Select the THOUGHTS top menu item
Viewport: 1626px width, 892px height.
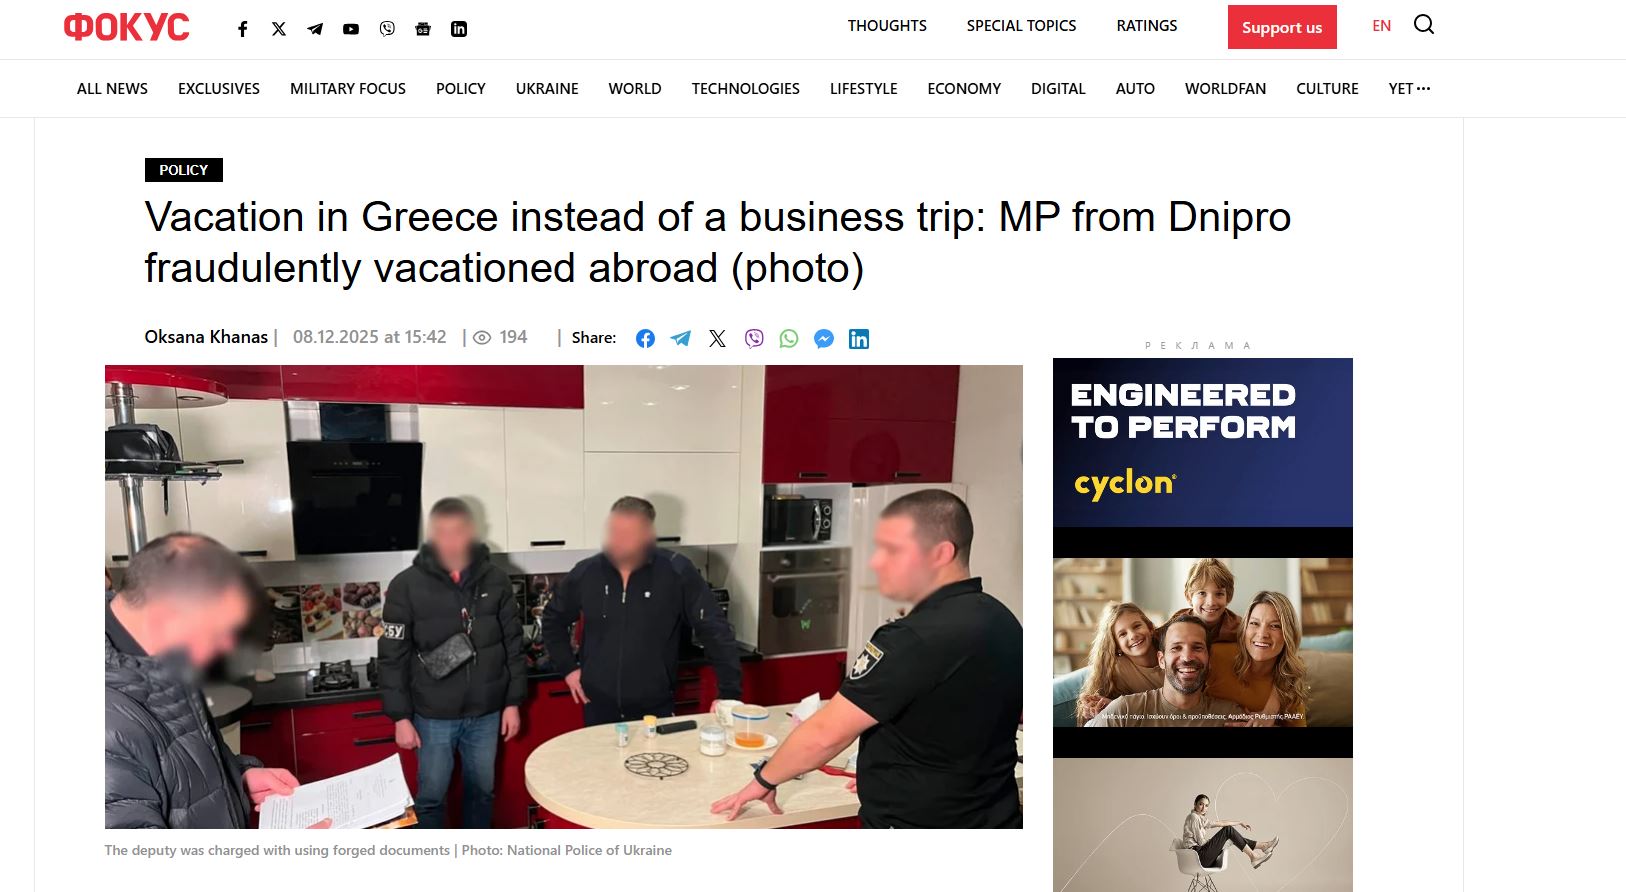coord(887,26)
